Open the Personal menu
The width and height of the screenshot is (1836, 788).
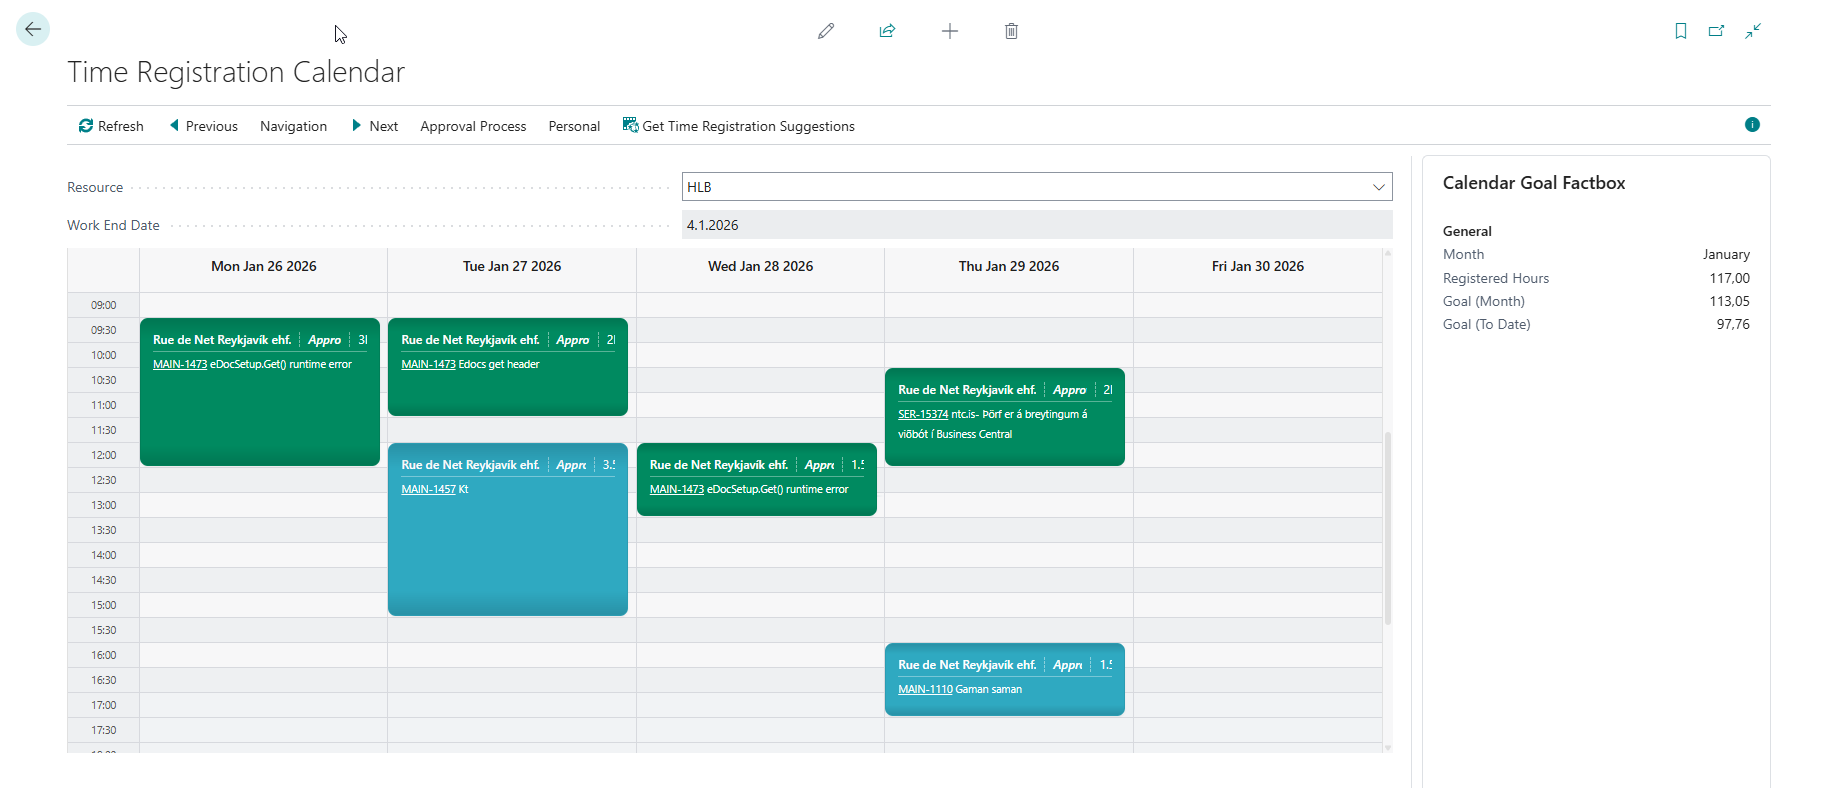[574, 126]
